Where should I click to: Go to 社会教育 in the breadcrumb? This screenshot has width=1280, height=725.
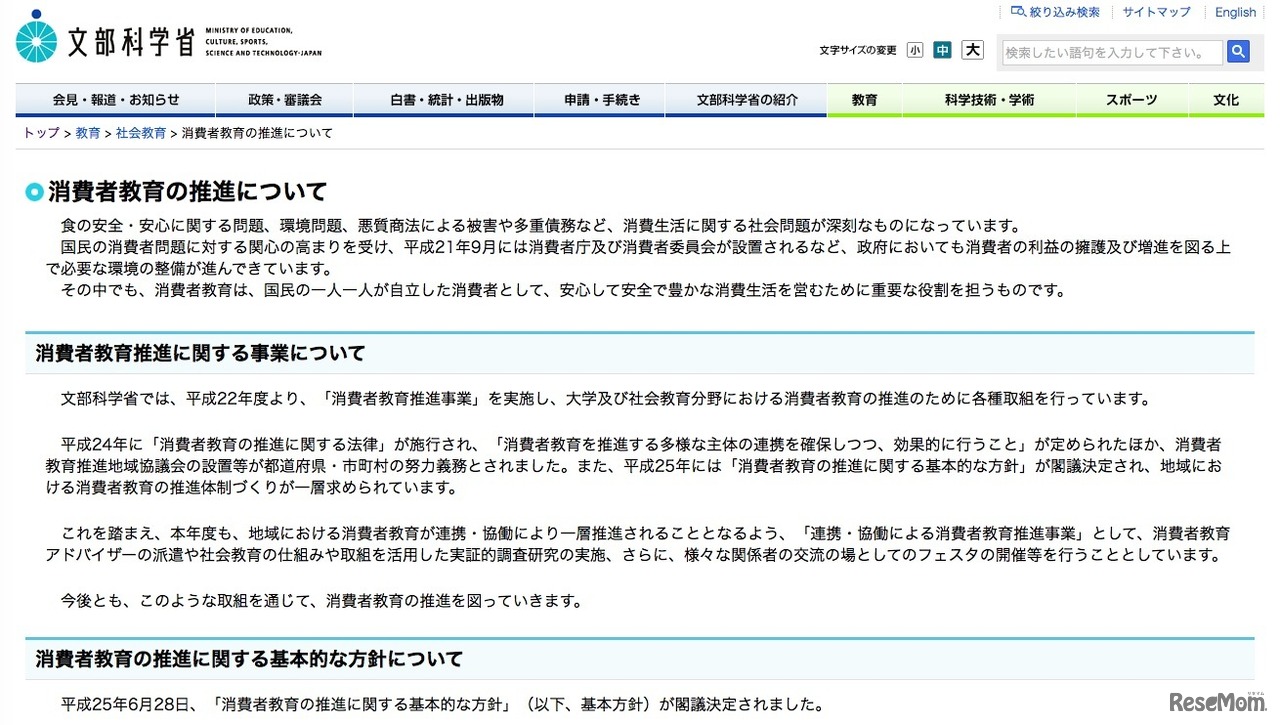[x=141, y=133]
